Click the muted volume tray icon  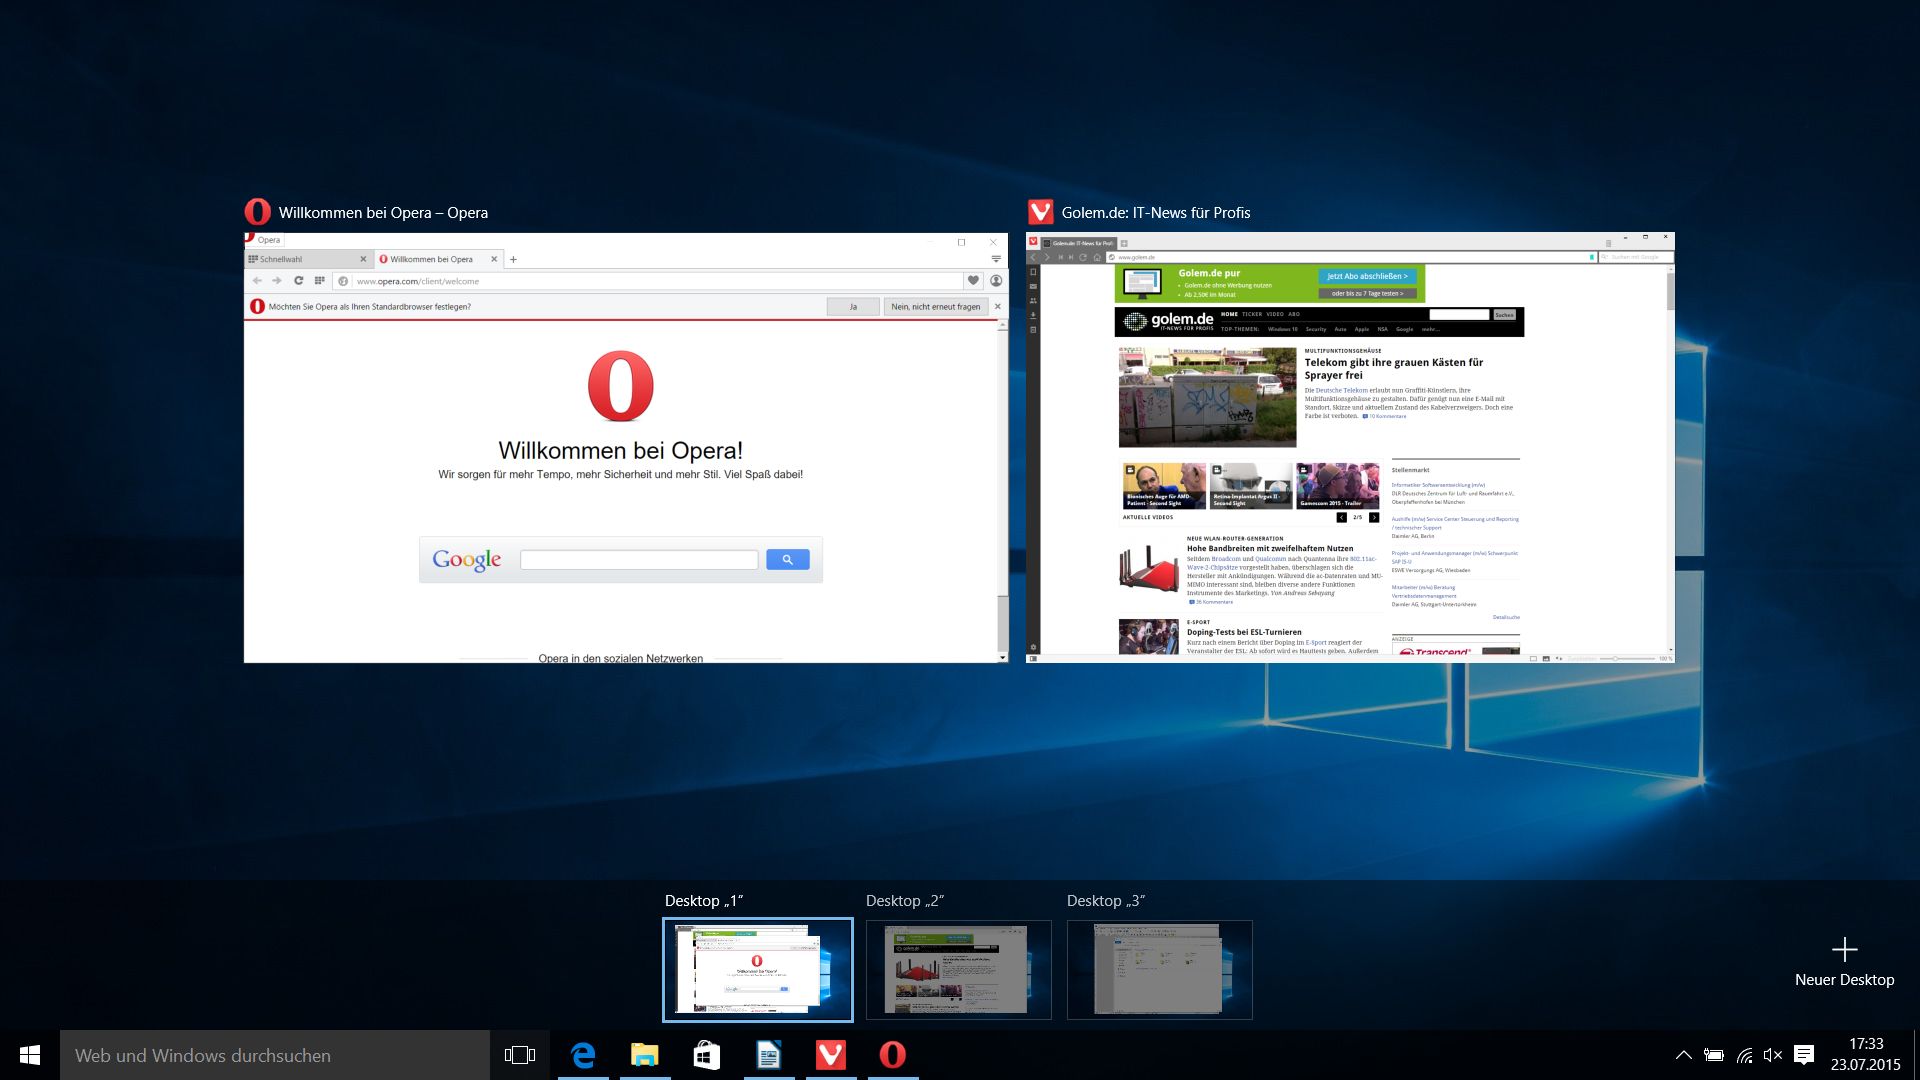click(1773, 1055)
